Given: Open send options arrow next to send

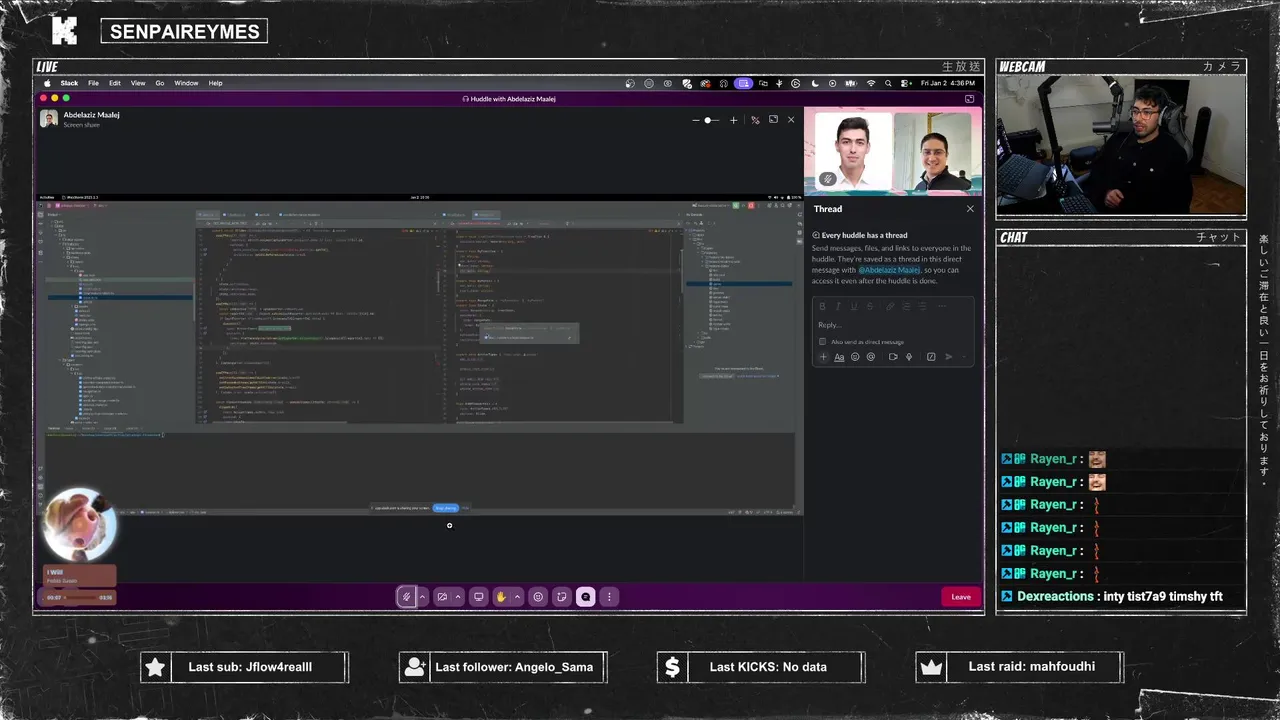Looking at the screenshot, I should [964, 357].
